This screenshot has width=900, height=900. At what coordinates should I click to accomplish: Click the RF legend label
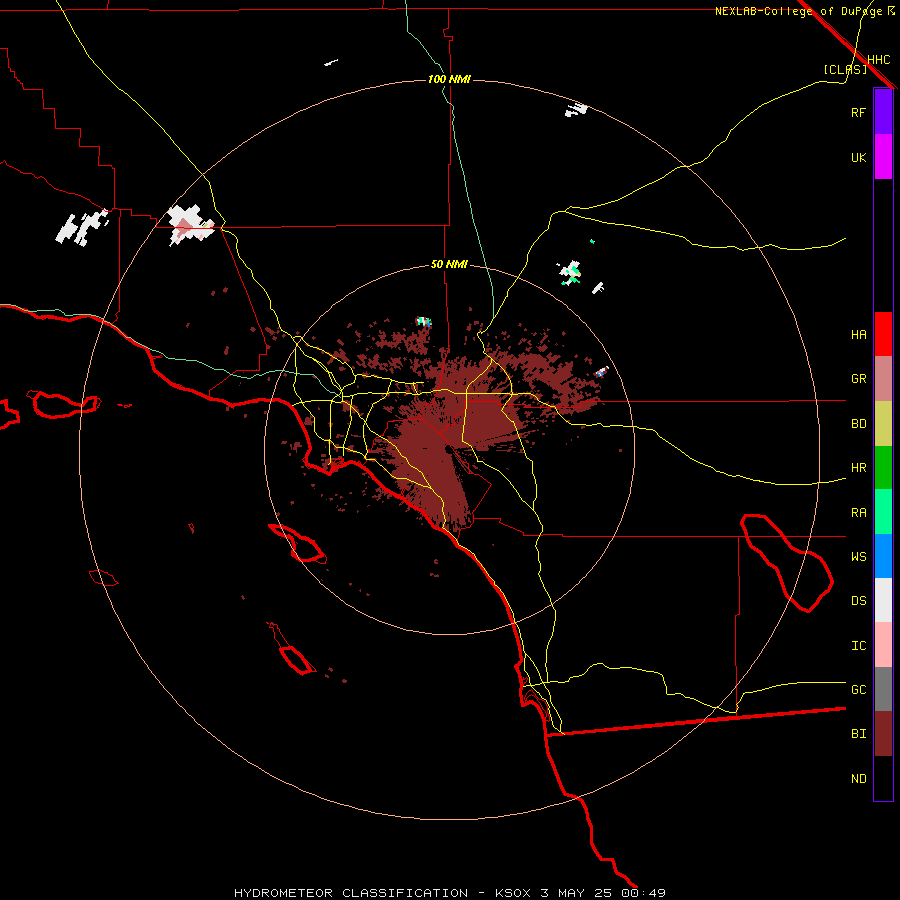click(858, 112)
